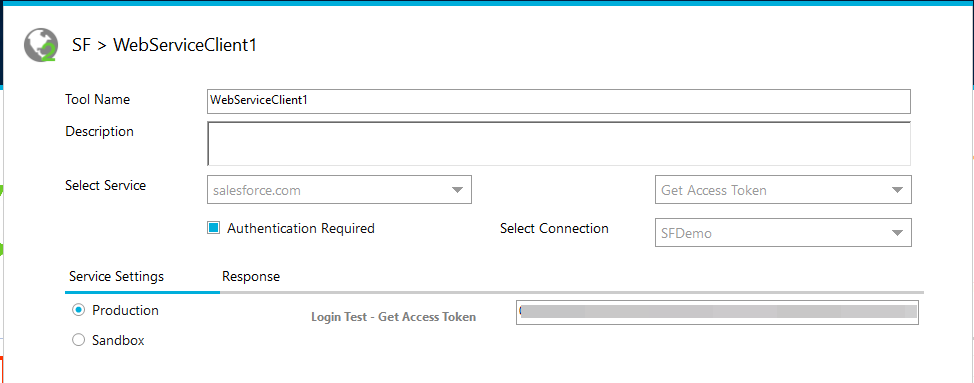Click the globe web service icon
The height and width of the screenshot is (383, 974).
[40, 45]
